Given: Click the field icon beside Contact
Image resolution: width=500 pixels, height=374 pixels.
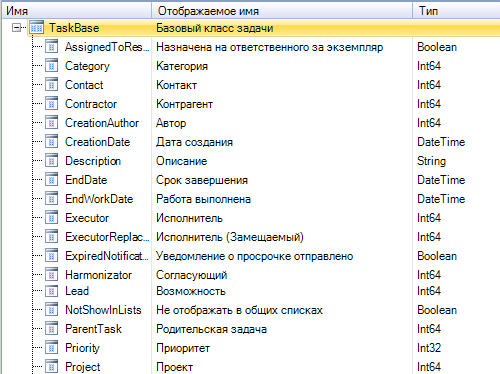Looking at the screenshot, I should tap(51, 85).
